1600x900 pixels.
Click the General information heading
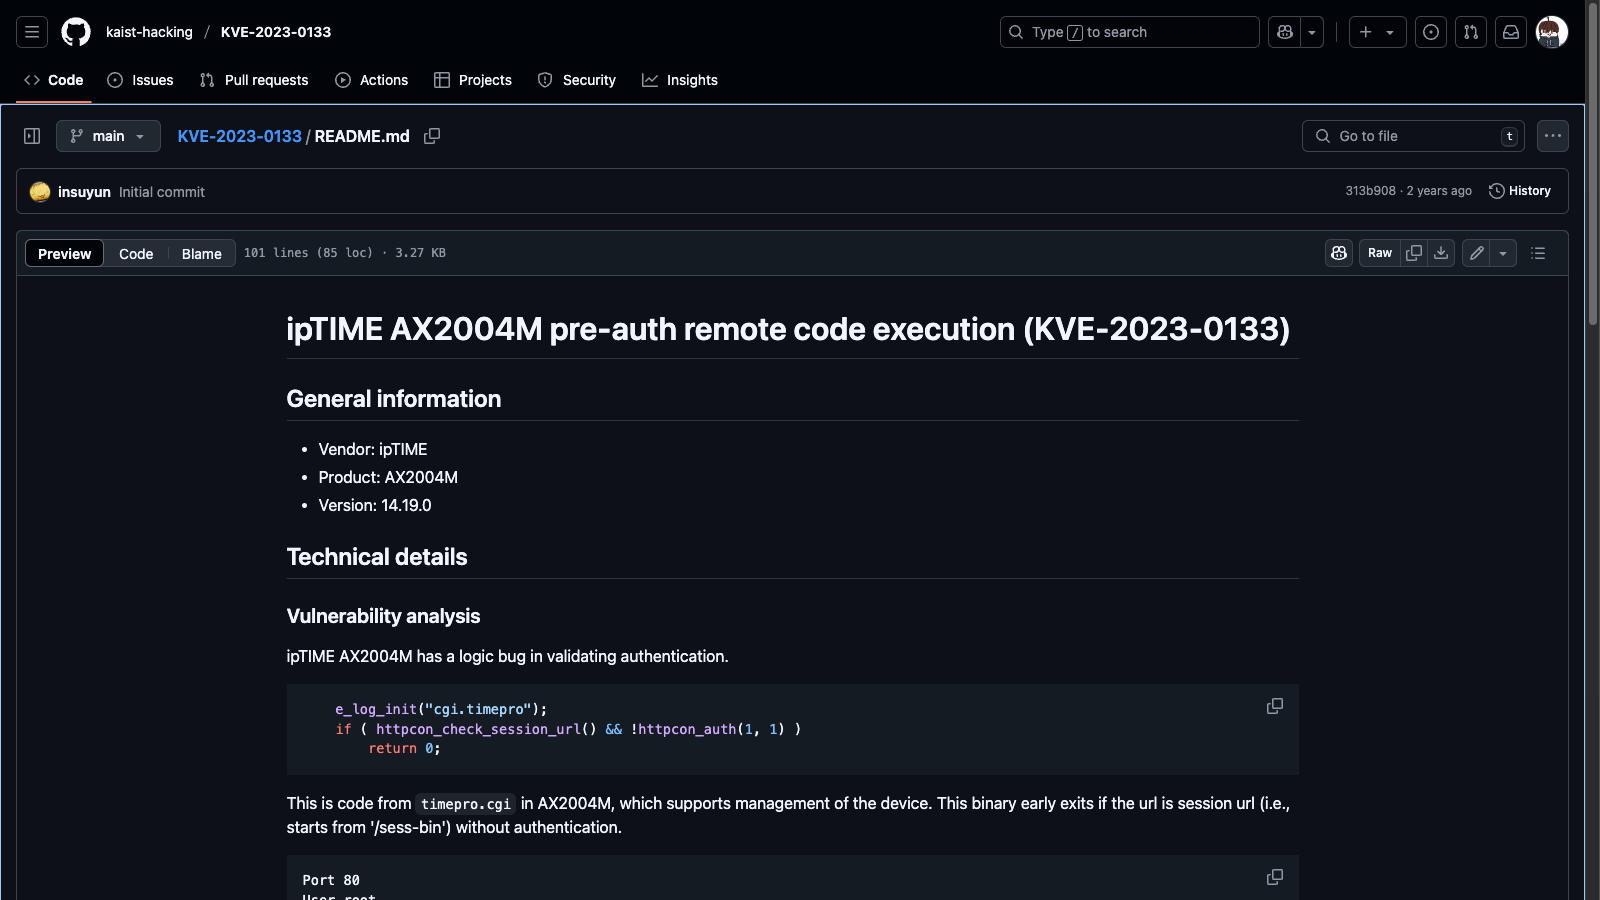394,399
